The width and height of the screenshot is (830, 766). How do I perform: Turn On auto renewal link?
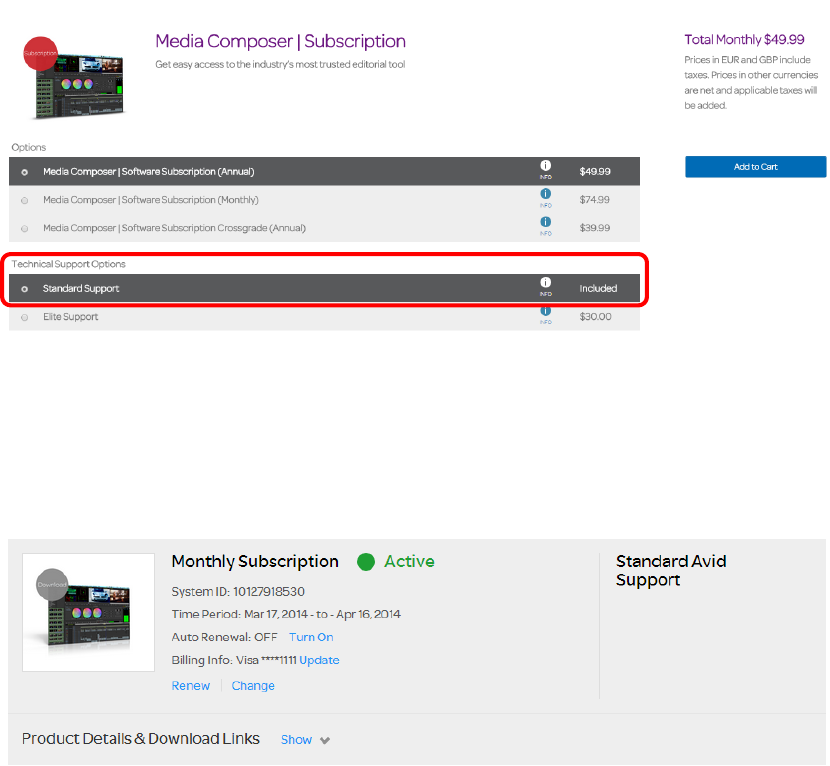311,637
